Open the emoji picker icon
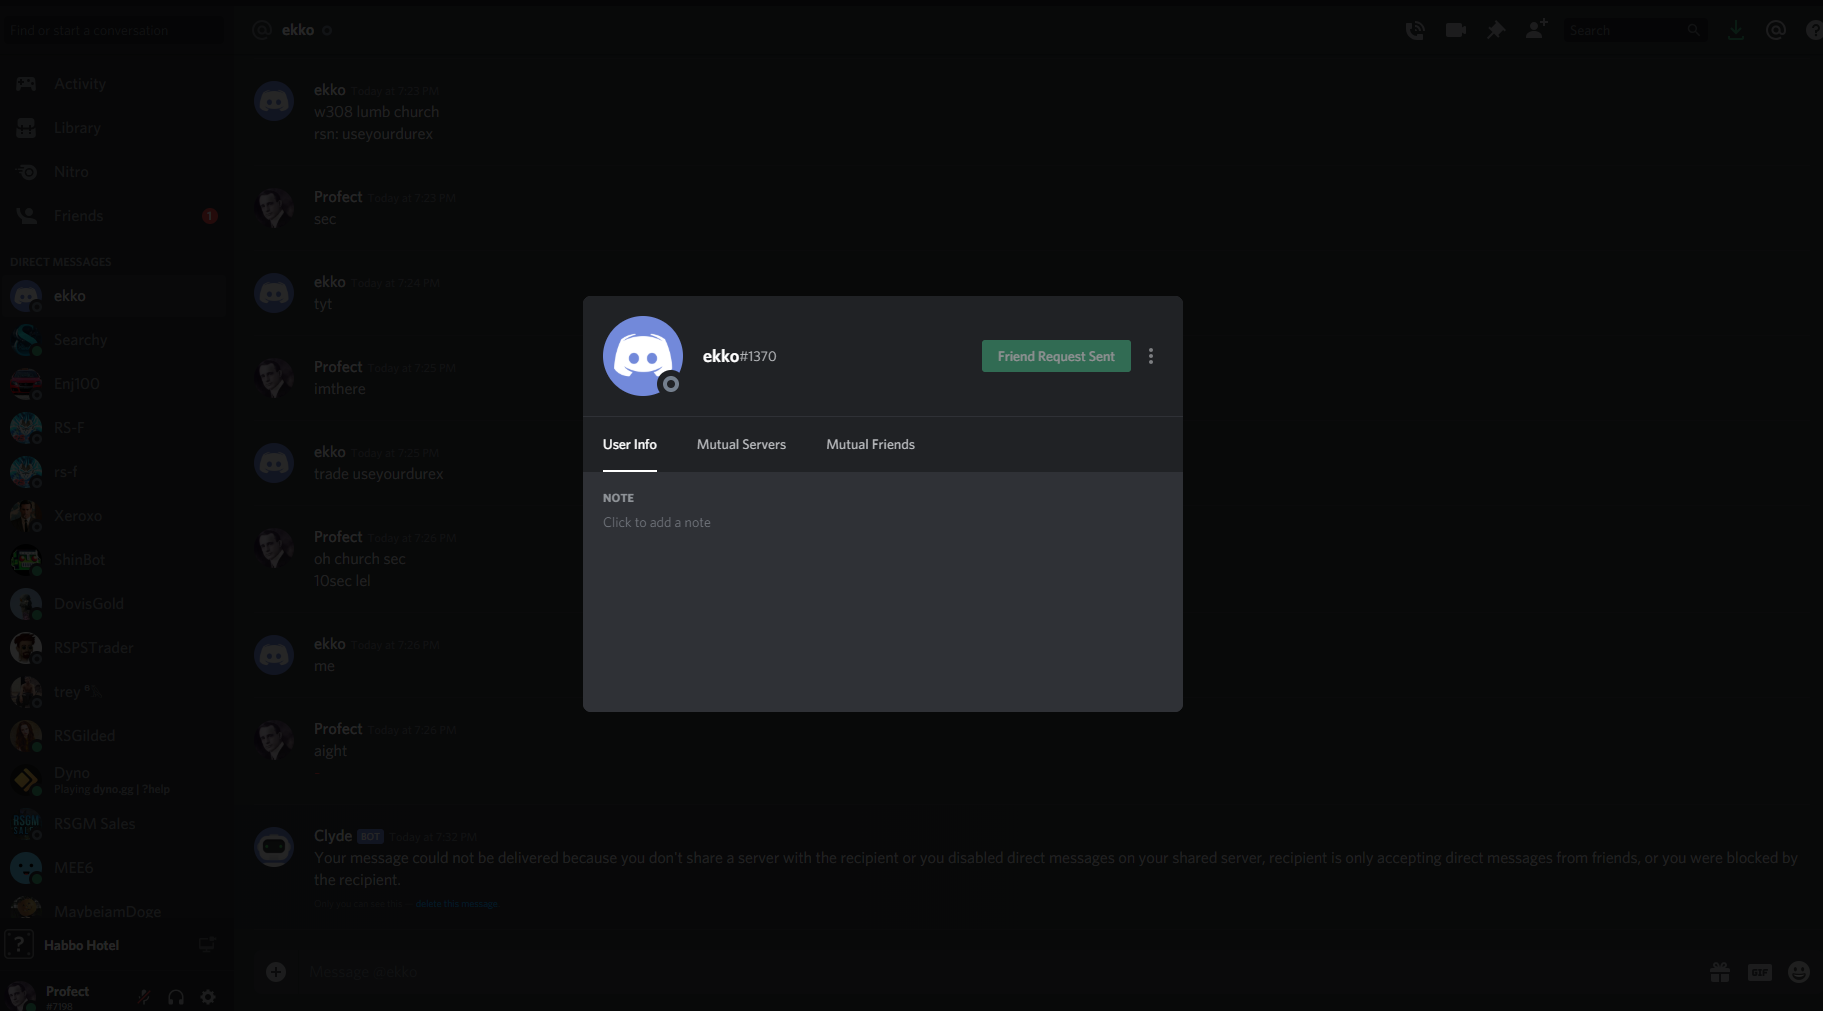1823x1011 pixels. point(1799,972)
